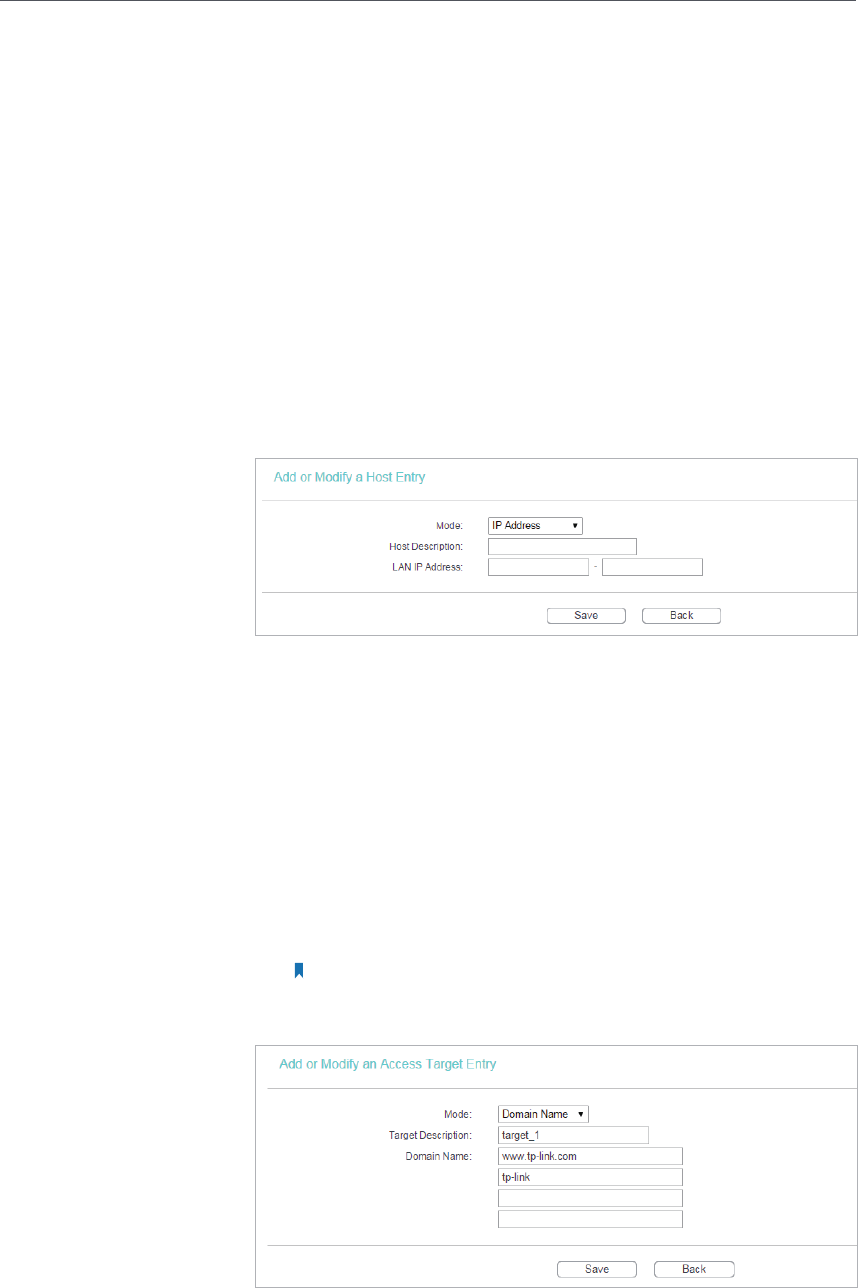Click the Add or Modify a Host Entry heading

click(x=350, y=477)
